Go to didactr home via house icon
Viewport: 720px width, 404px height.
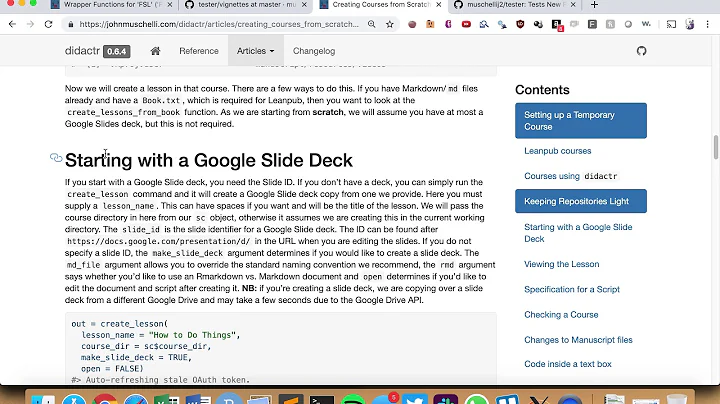click(x=155, y=51)
